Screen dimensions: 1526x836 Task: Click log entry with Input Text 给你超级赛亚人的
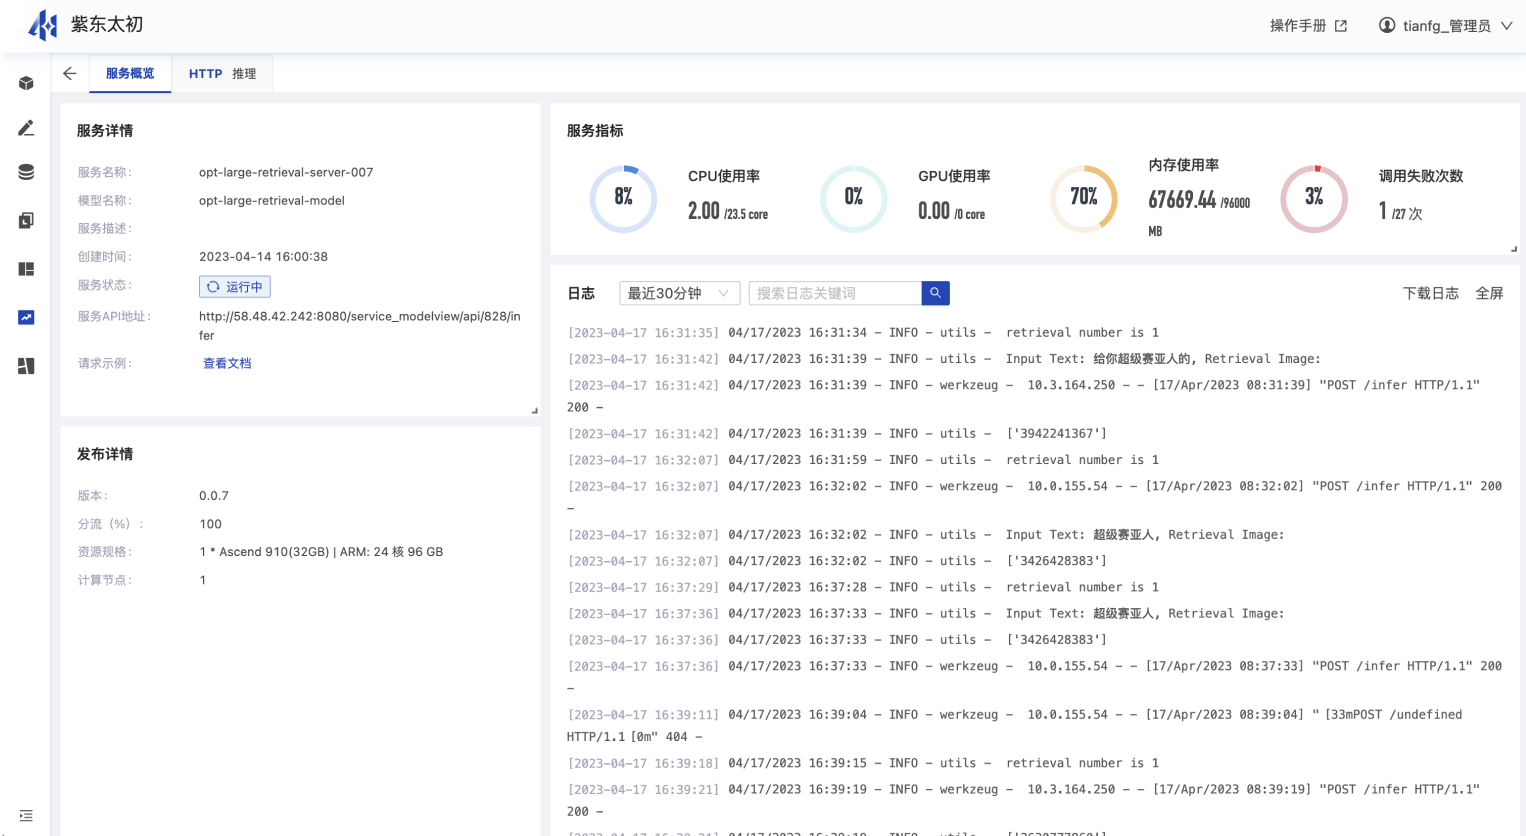(944, 358)
